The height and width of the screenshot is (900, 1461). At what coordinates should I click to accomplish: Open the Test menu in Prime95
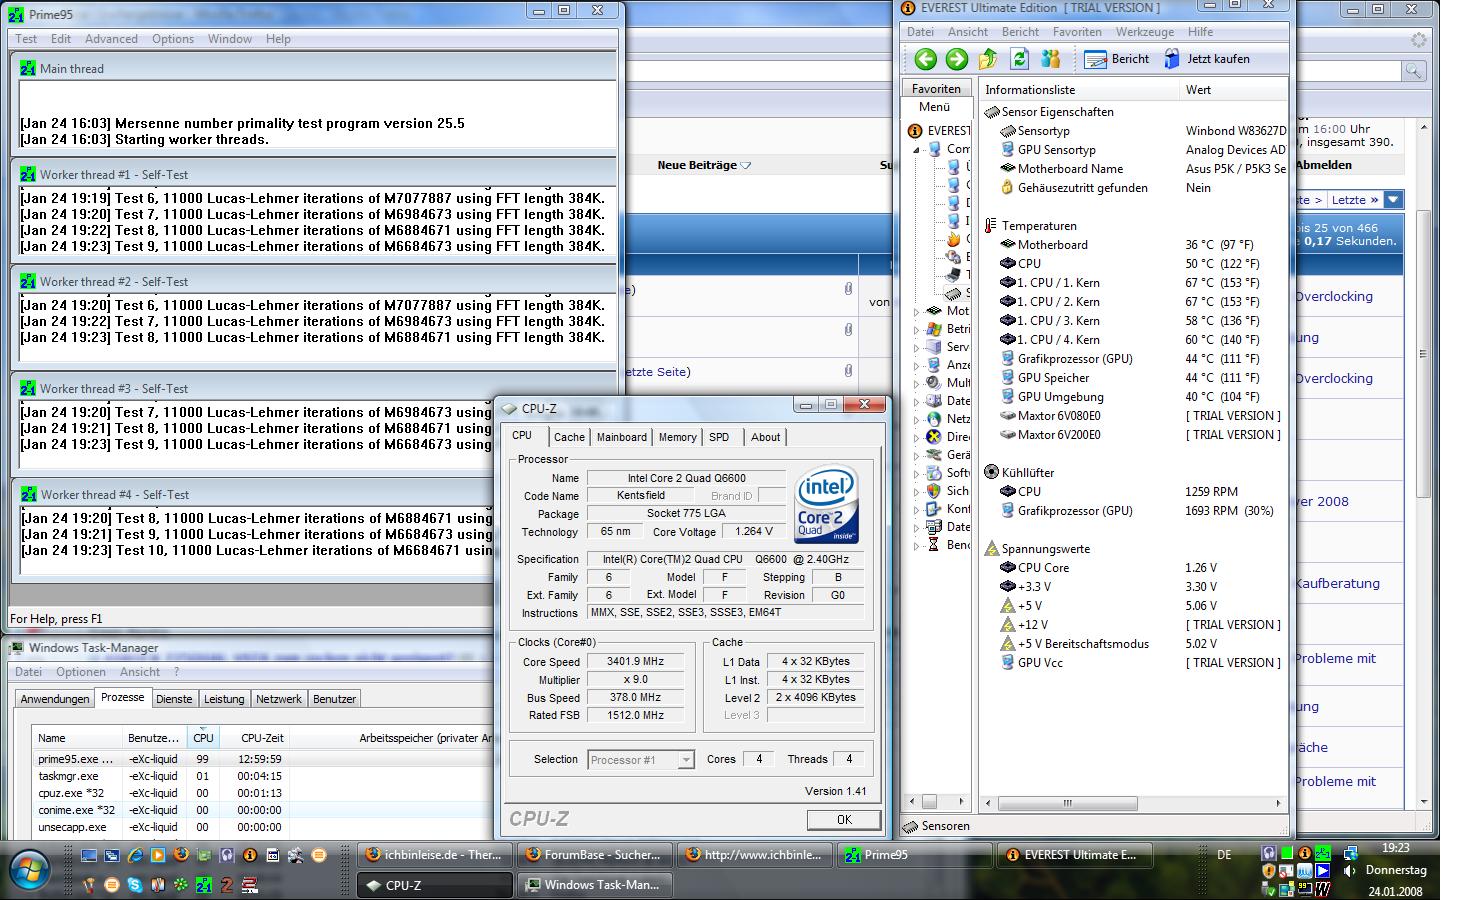pyautogui.click(x=26, y=39)
